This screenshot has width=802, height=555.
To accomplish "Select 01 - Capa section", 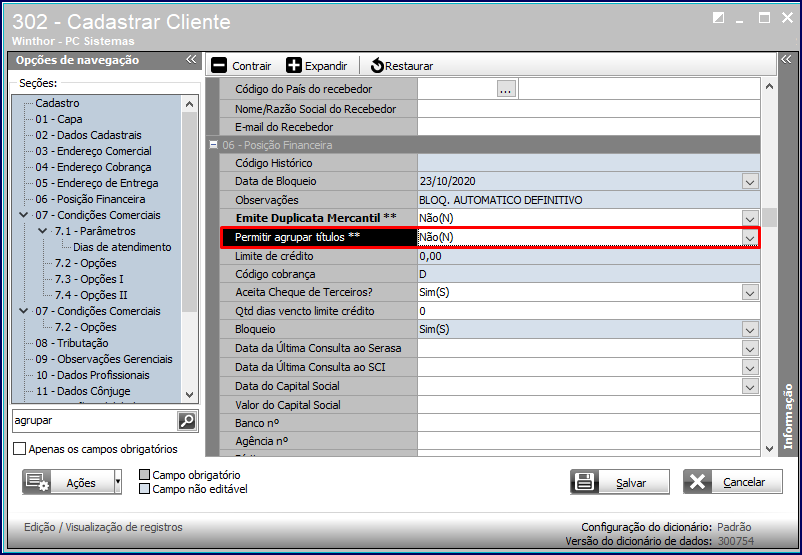I will [x=59, y=119].
